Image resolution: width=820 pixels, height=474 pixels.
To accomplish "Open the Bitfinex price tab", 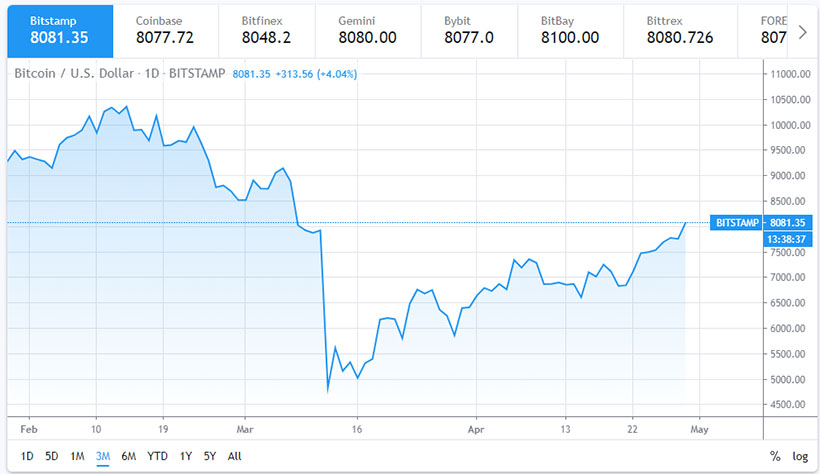I will tap(262, 30).
